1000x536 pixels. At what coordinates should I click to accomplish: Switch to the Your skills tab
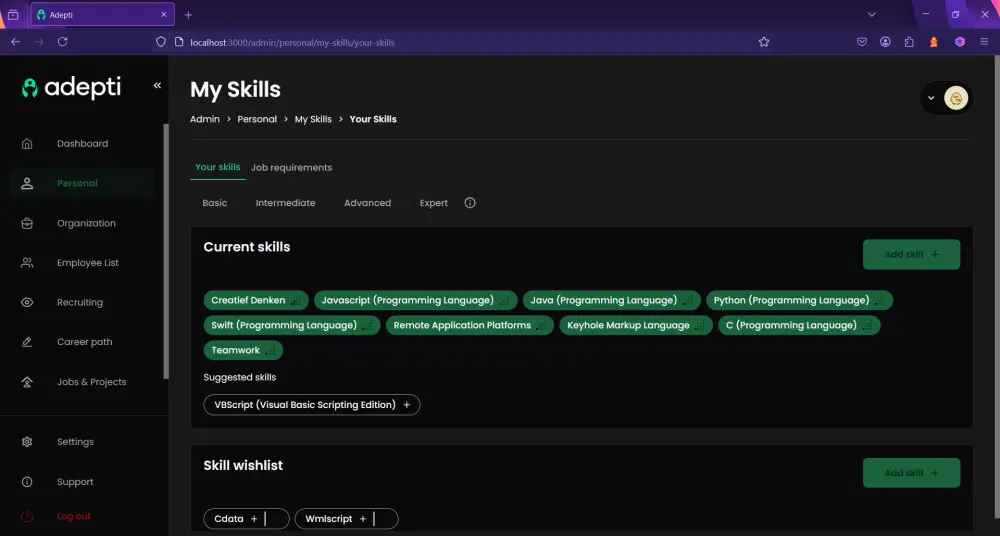click(217, 167)
